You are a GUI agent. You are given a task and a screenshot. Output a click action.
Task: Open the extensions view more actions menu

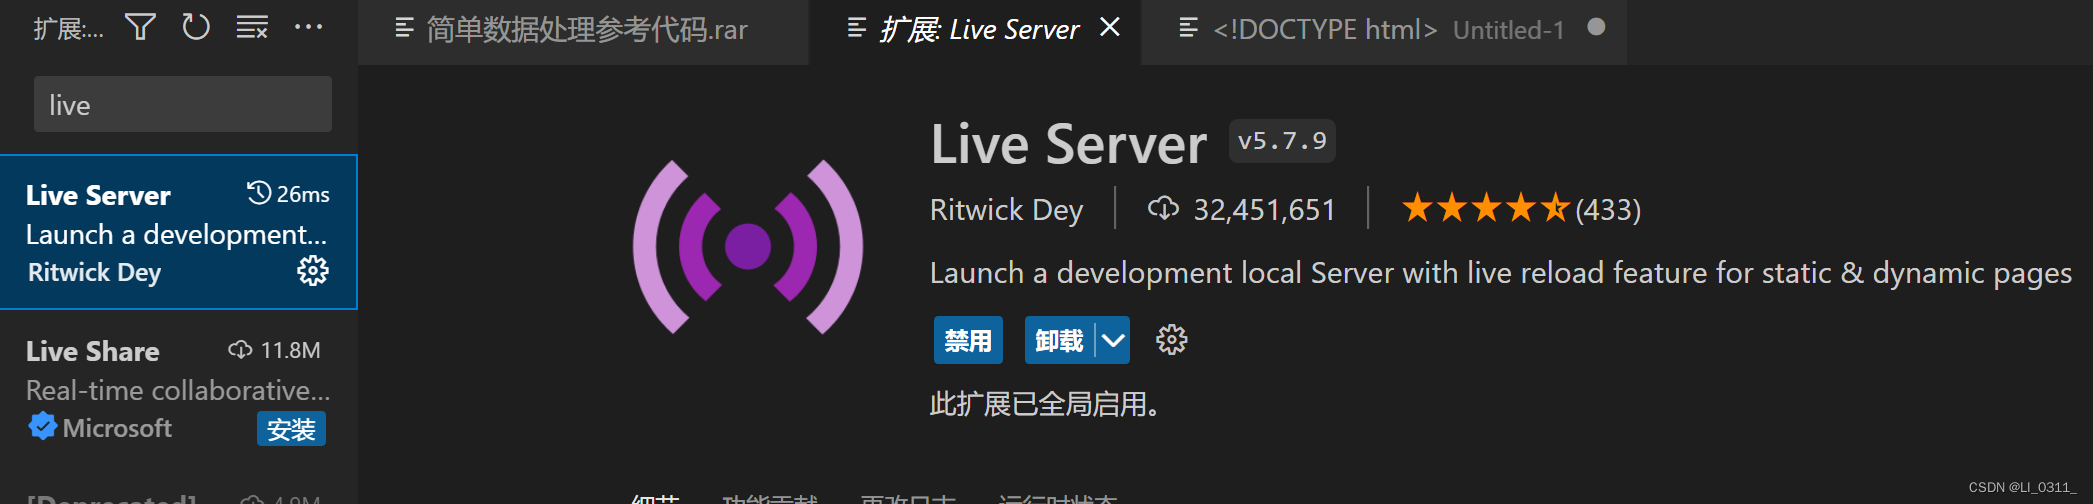click(308, 27)
